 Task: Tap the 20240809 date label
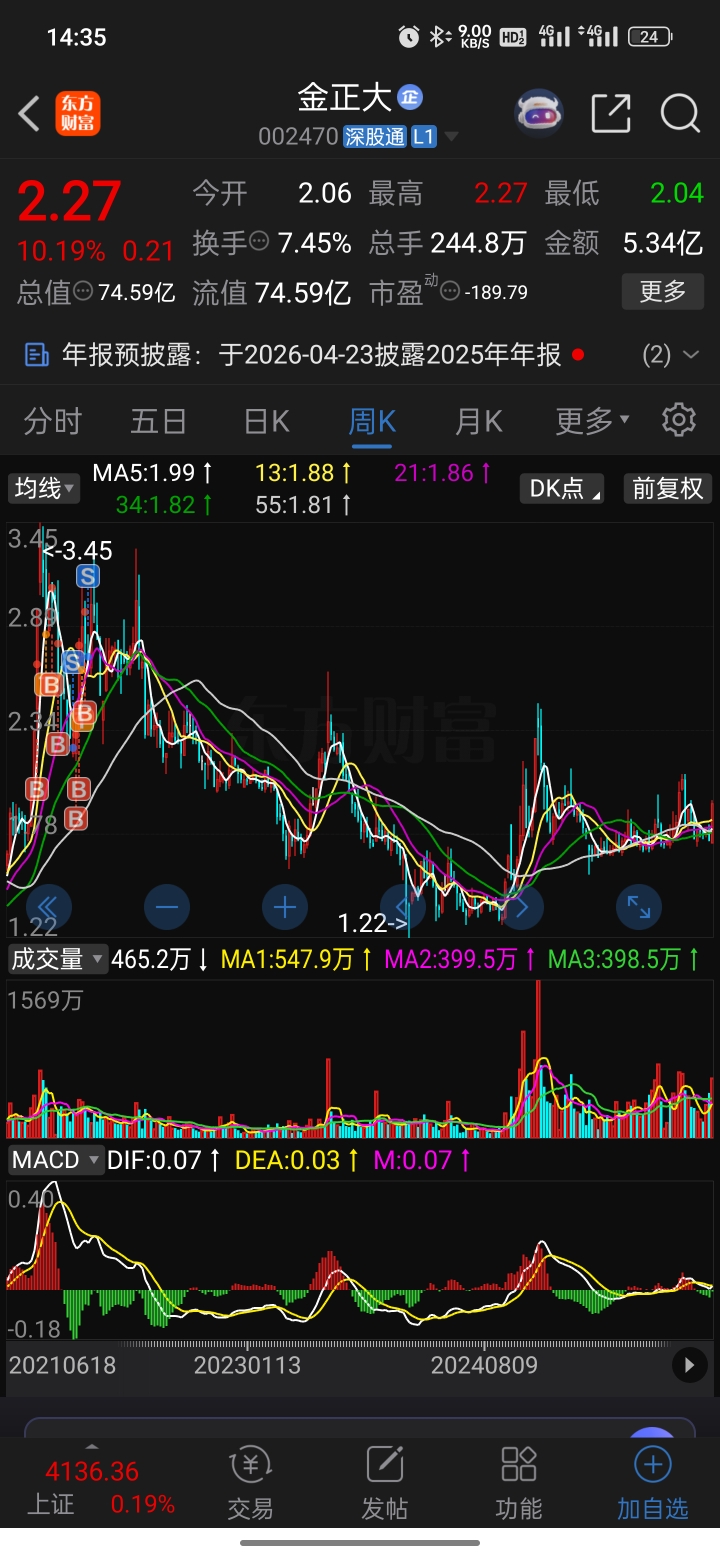pos(484,1365)
